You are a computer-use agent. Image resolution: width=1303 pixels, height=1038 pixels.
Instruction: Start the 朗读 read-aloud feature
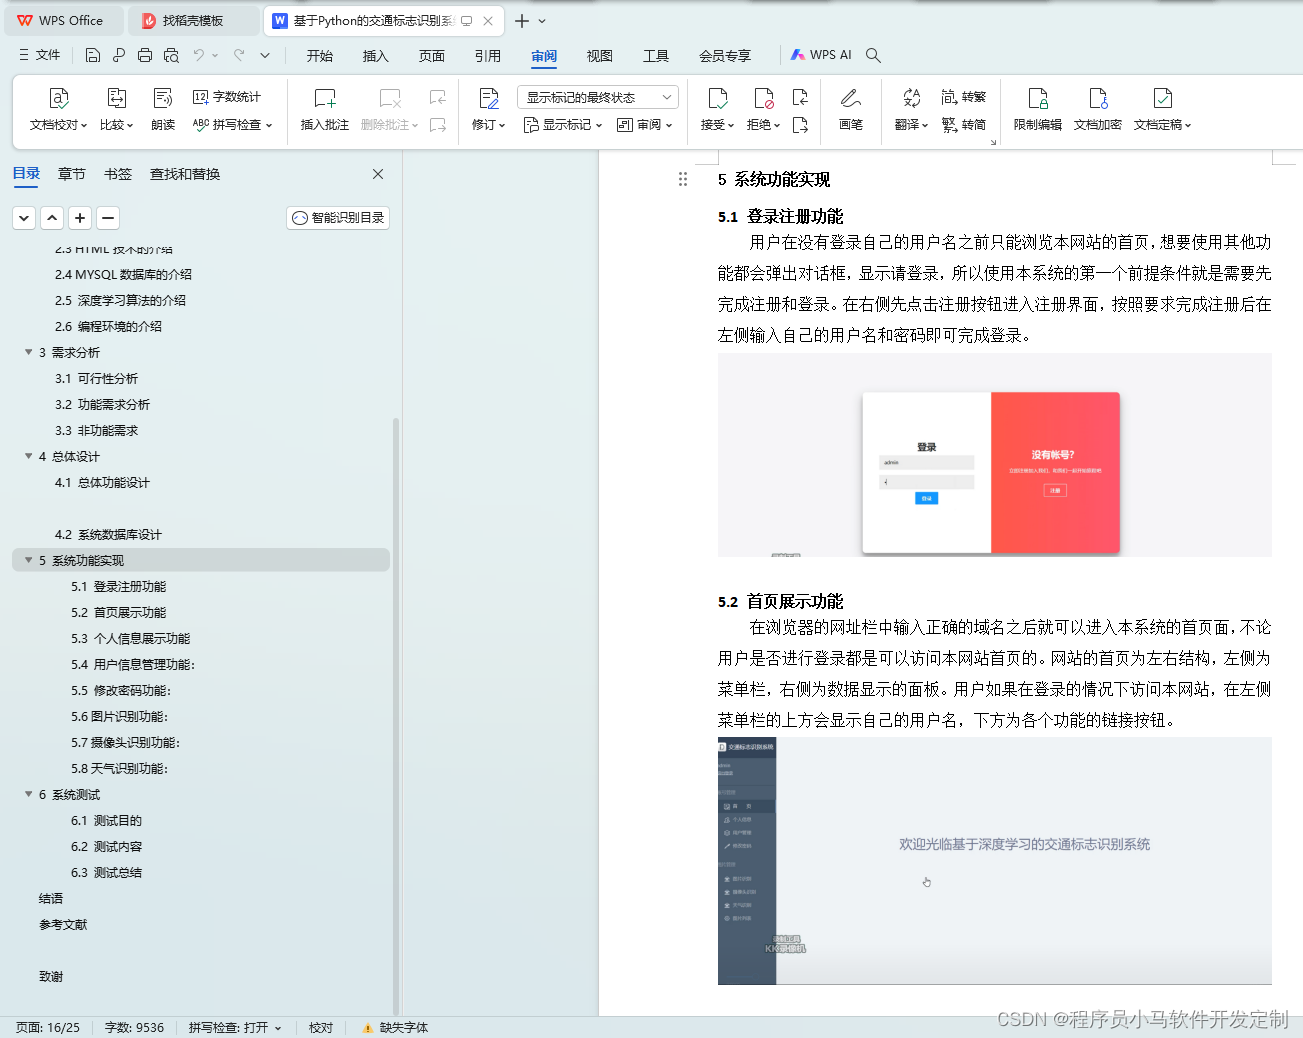[x=162, y=110]
